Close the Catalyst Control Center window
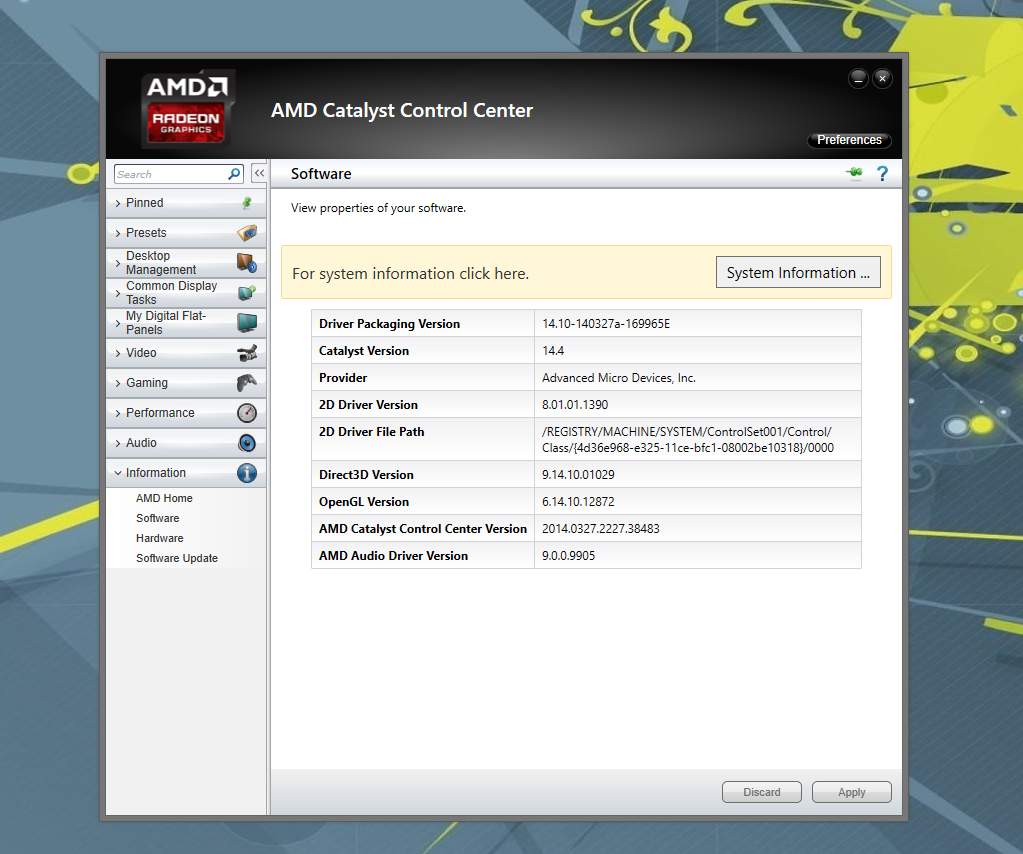 (x=882, y=78)
